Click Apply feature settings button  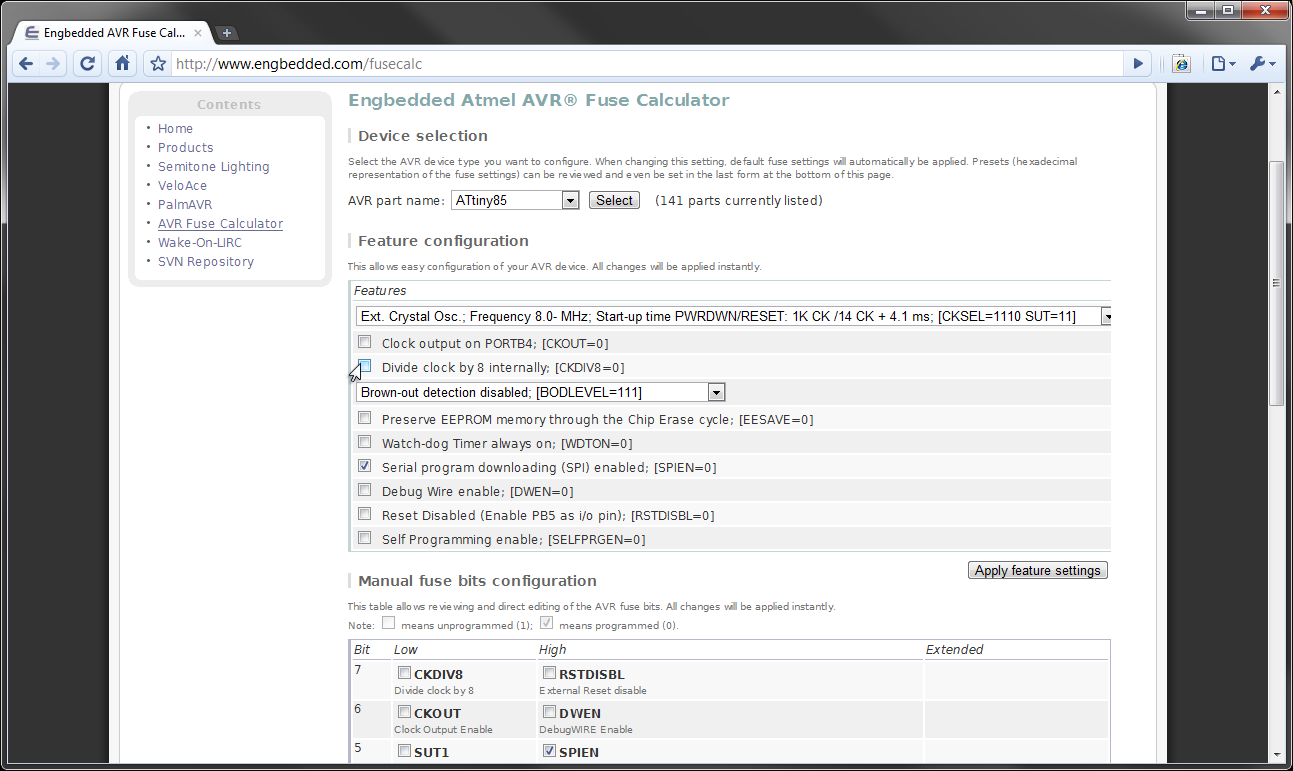click(x=1038, y=570)
